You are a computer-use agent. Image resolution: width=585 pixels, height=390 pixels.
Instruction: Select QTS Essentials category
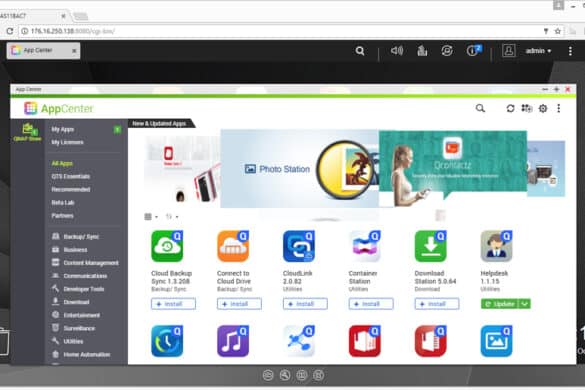[71, 177]
